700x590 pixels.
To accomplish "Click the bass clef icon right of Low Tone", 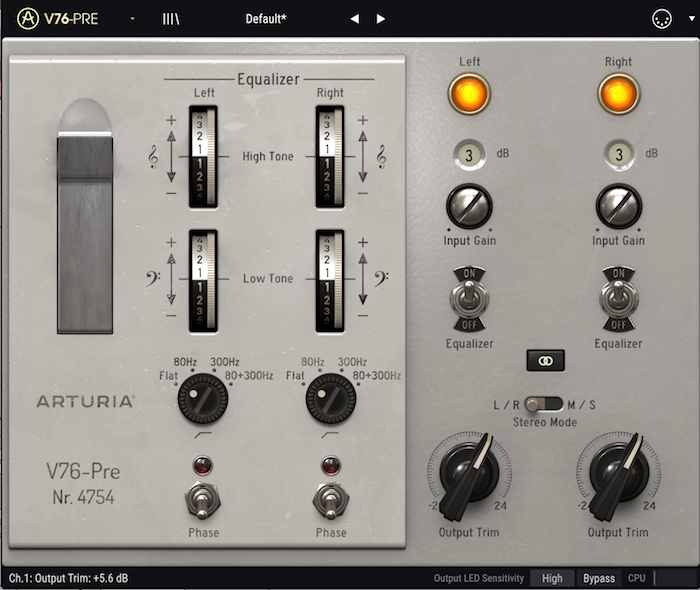I will click(381, 278).
